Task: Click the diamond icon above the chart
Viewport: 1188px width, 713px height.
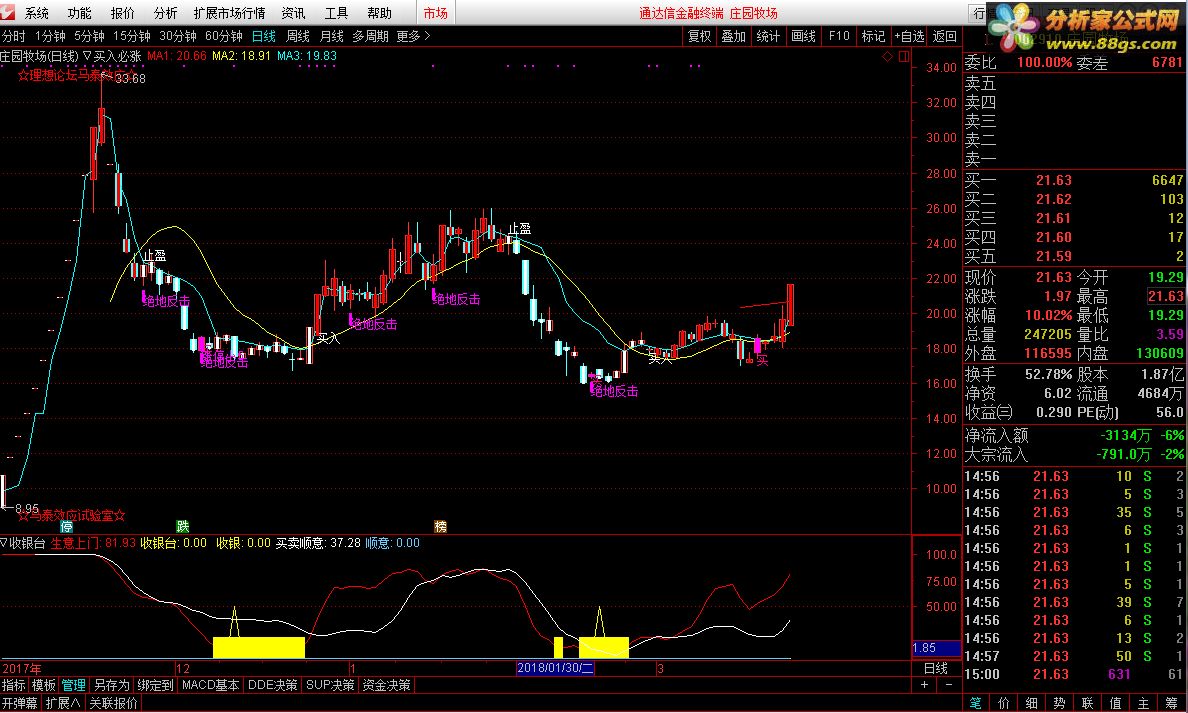Action: 888,57
